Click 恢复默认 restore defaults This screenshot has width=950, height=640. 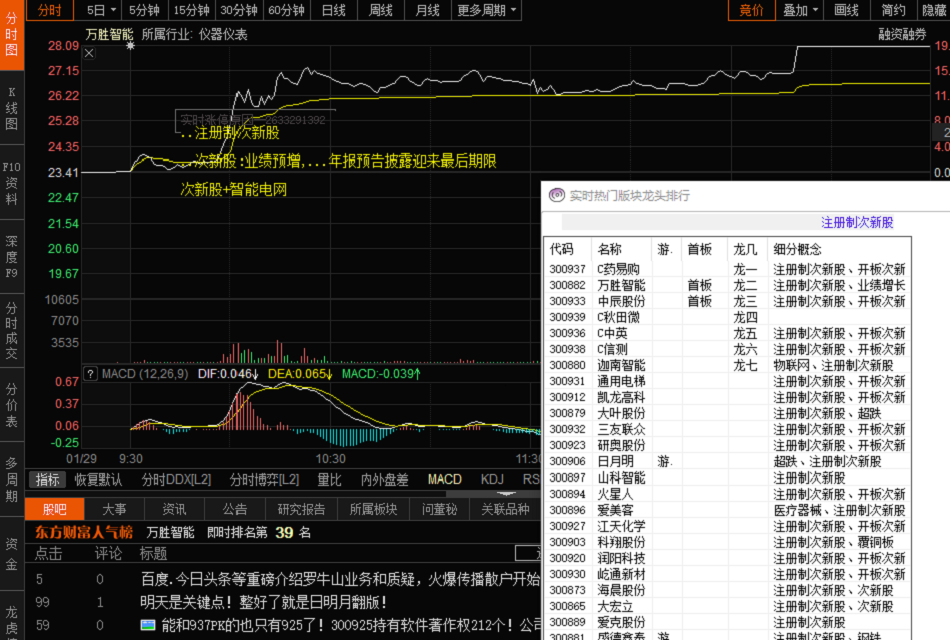[x=98, y=480]
